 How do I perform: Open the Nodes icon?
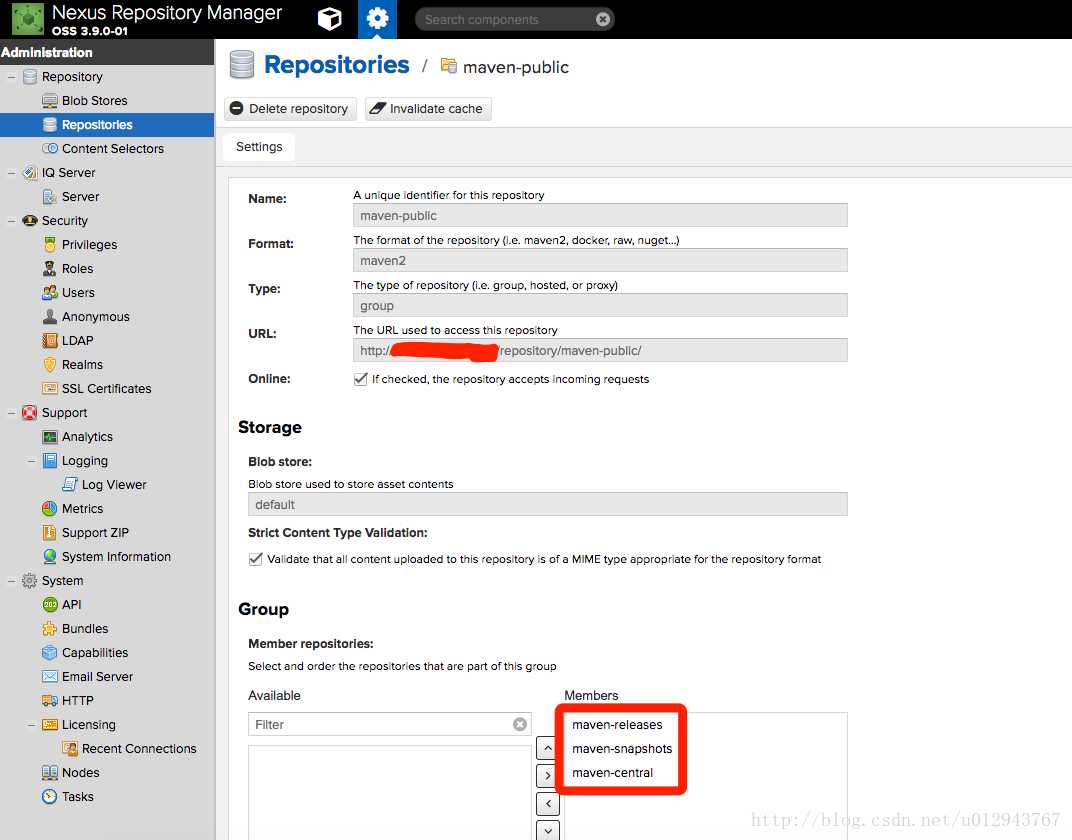(49, 772)
